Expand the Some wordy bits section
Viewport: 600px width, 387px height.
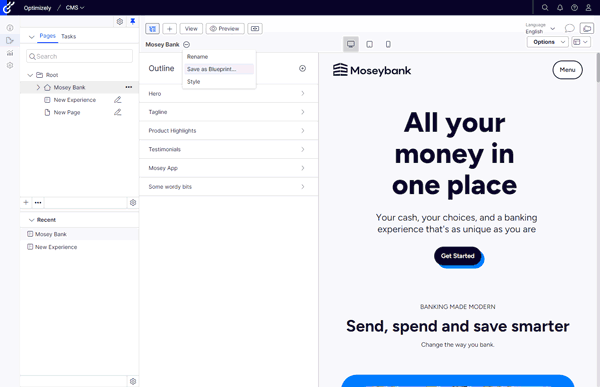click(228, 187)
